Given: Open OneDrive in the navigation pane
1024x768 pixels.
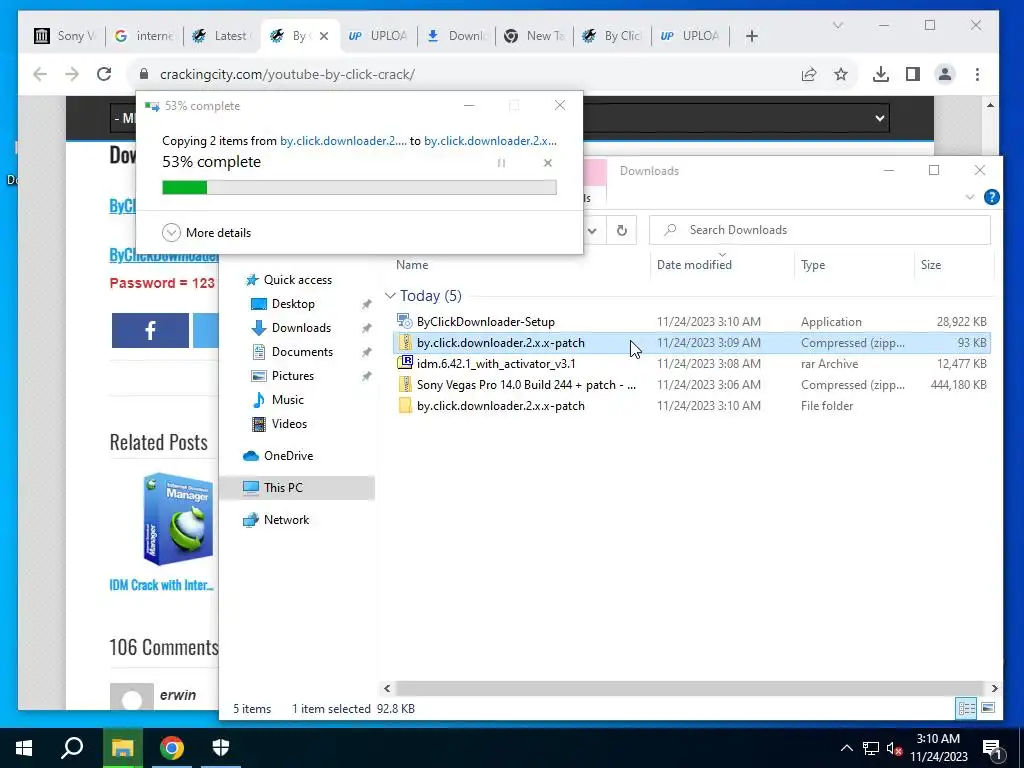Looking at the screenshot, I should (x=288, y=456).
